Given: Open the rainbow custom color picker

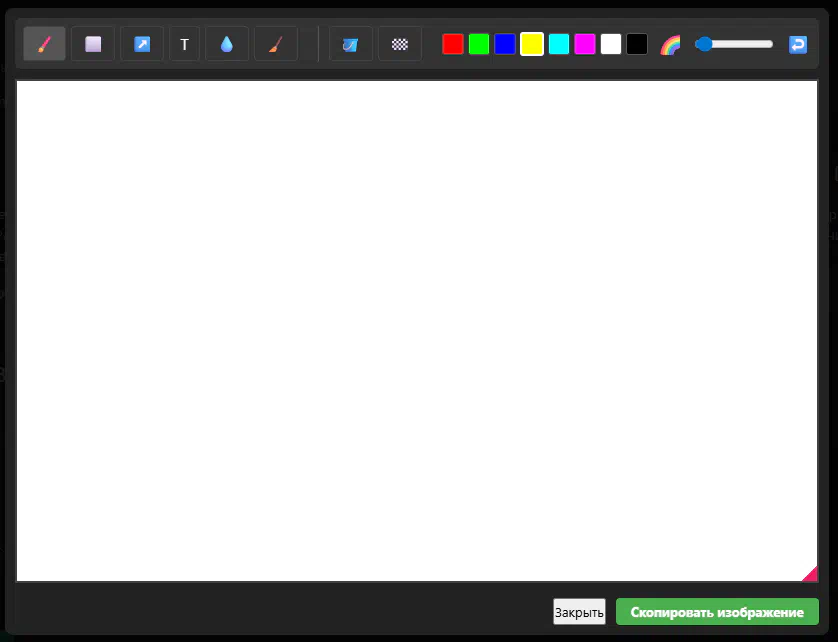Looking at the screenshot, I should click(x=670, y=44).
